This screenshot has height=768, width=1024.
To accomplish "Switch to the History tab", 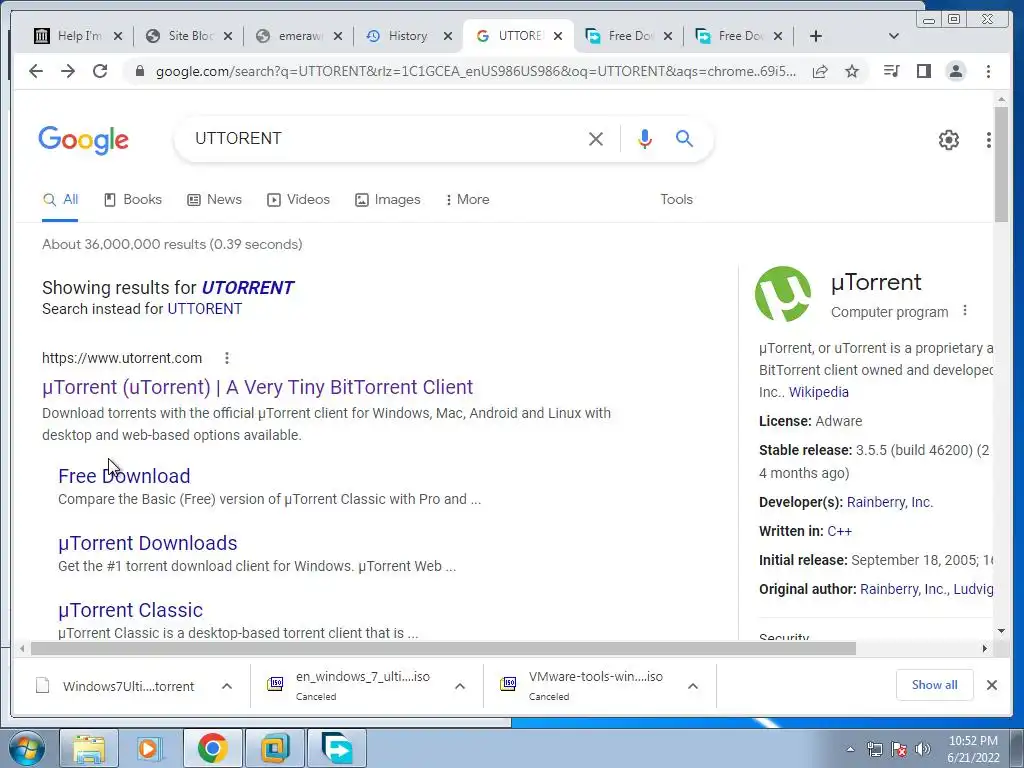I will (408, 36).
